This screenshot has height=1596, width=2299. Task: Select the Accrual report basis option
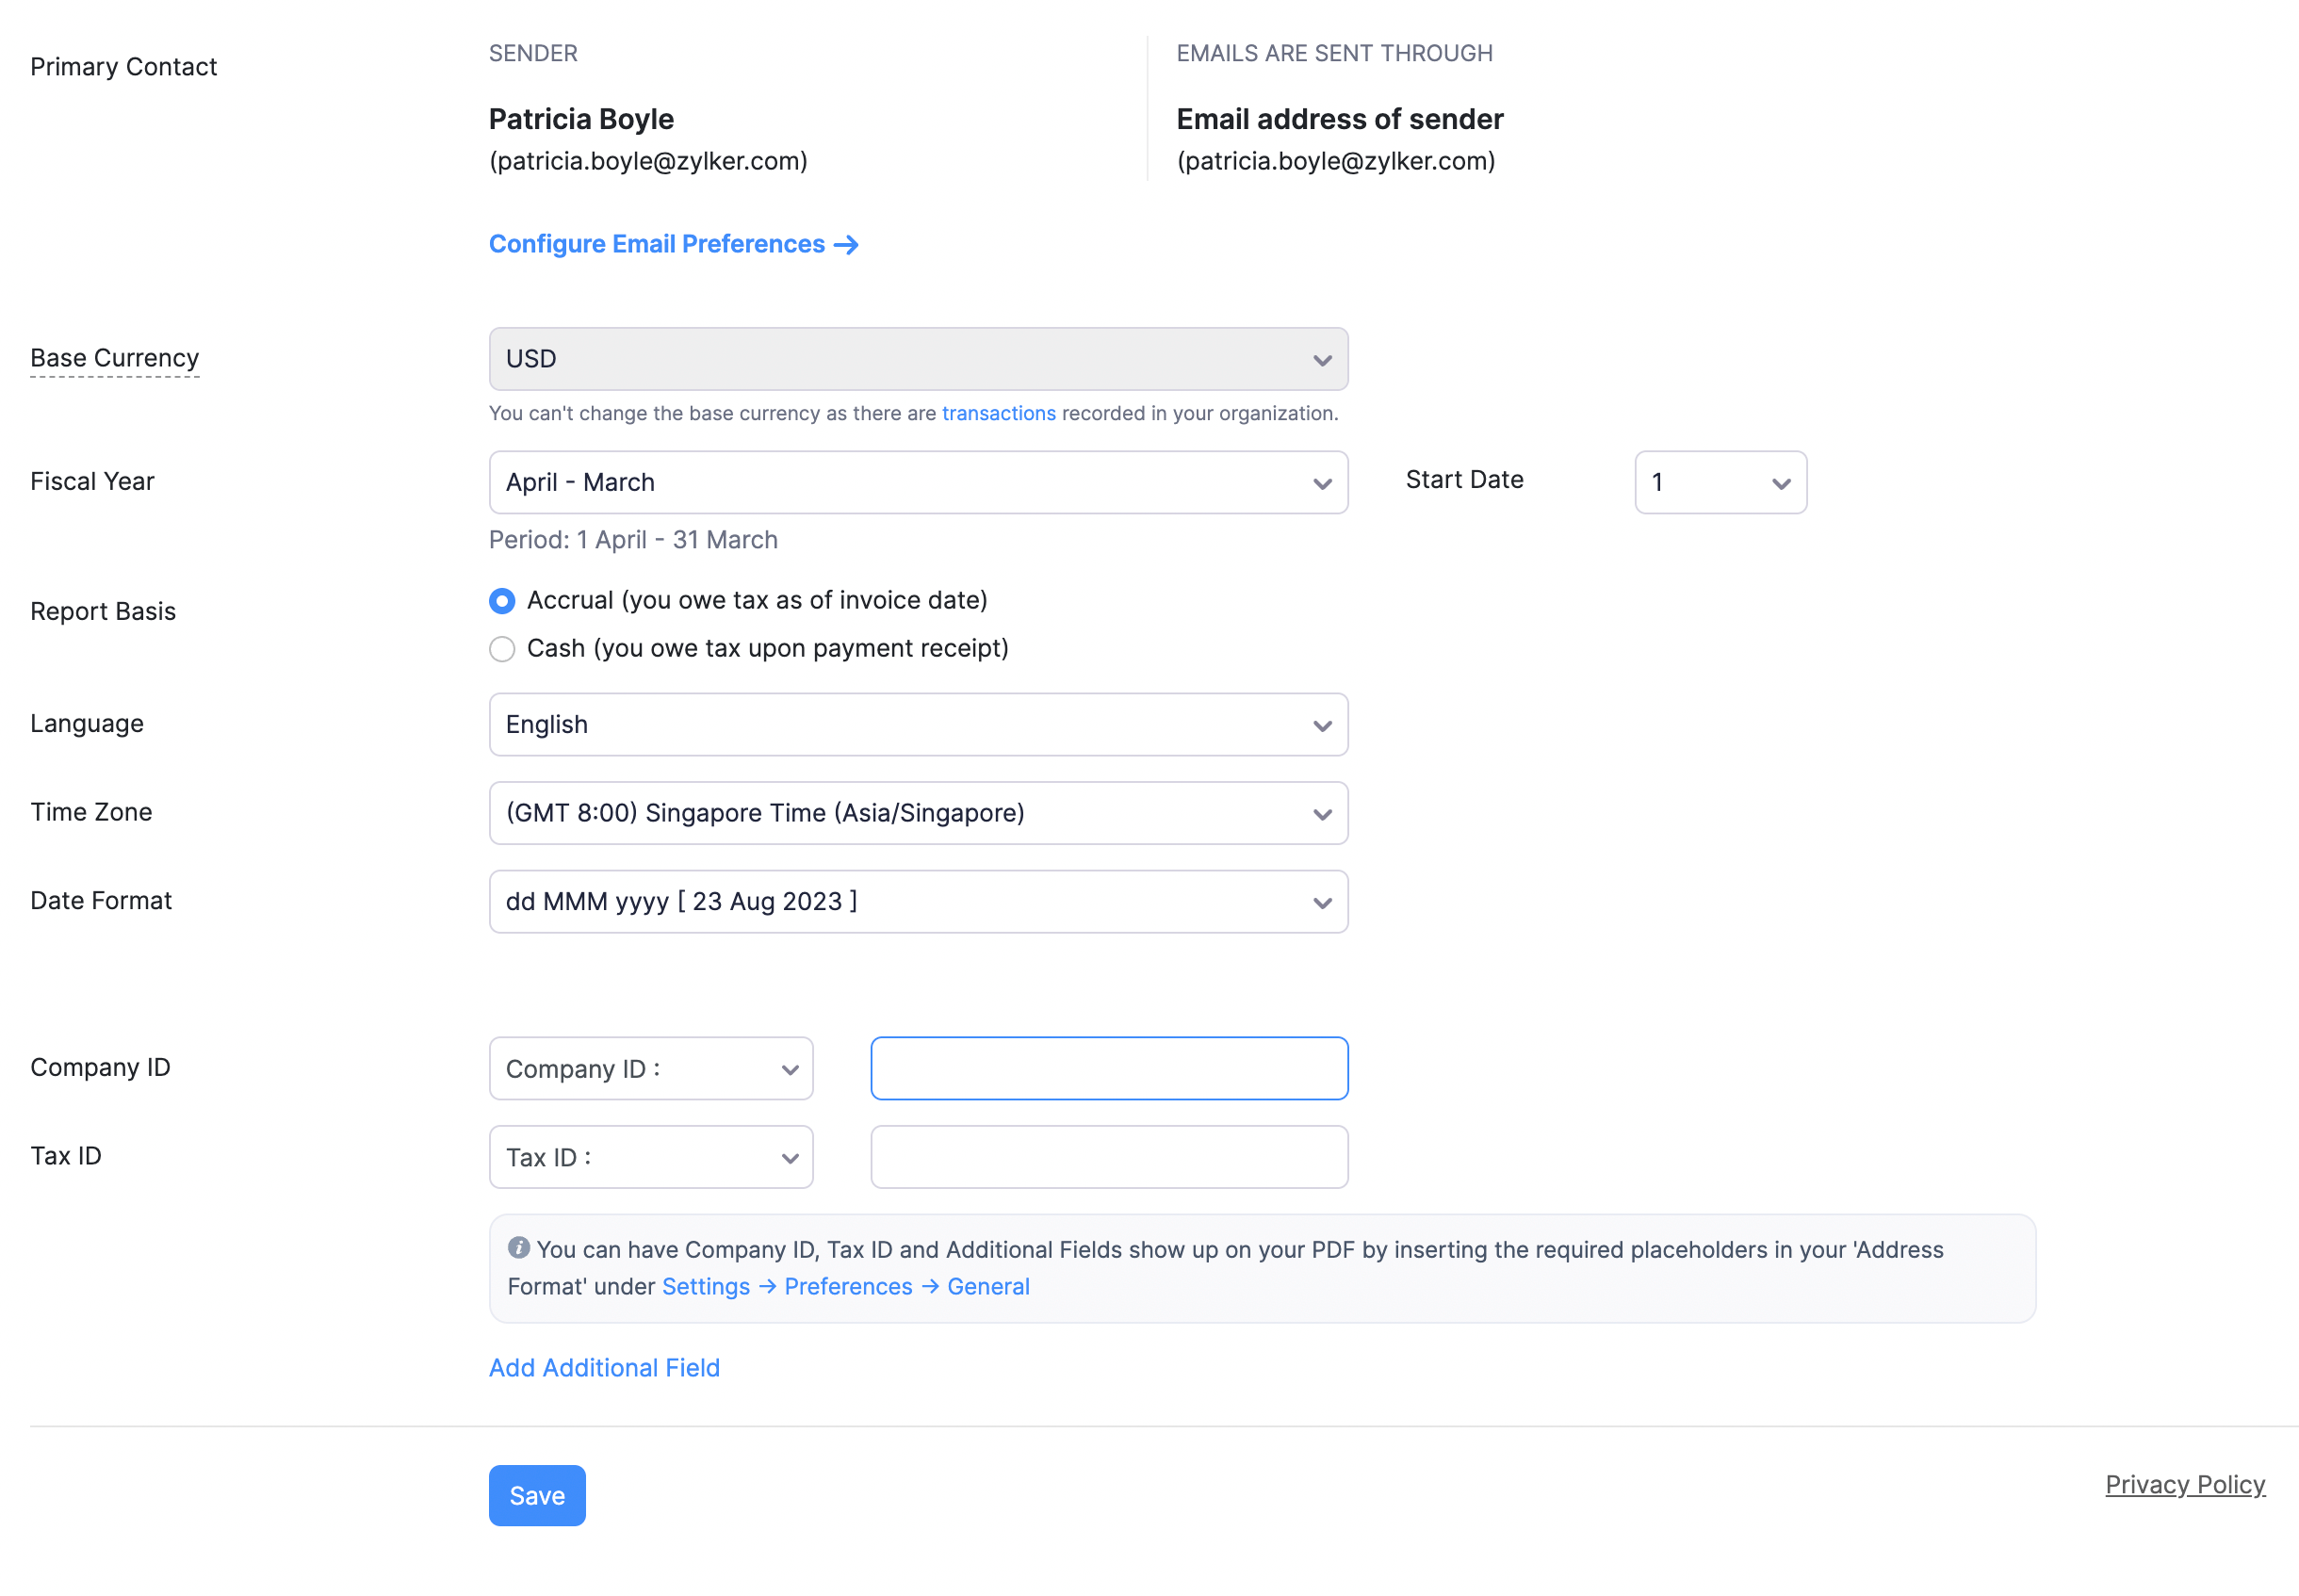point(502,600)
